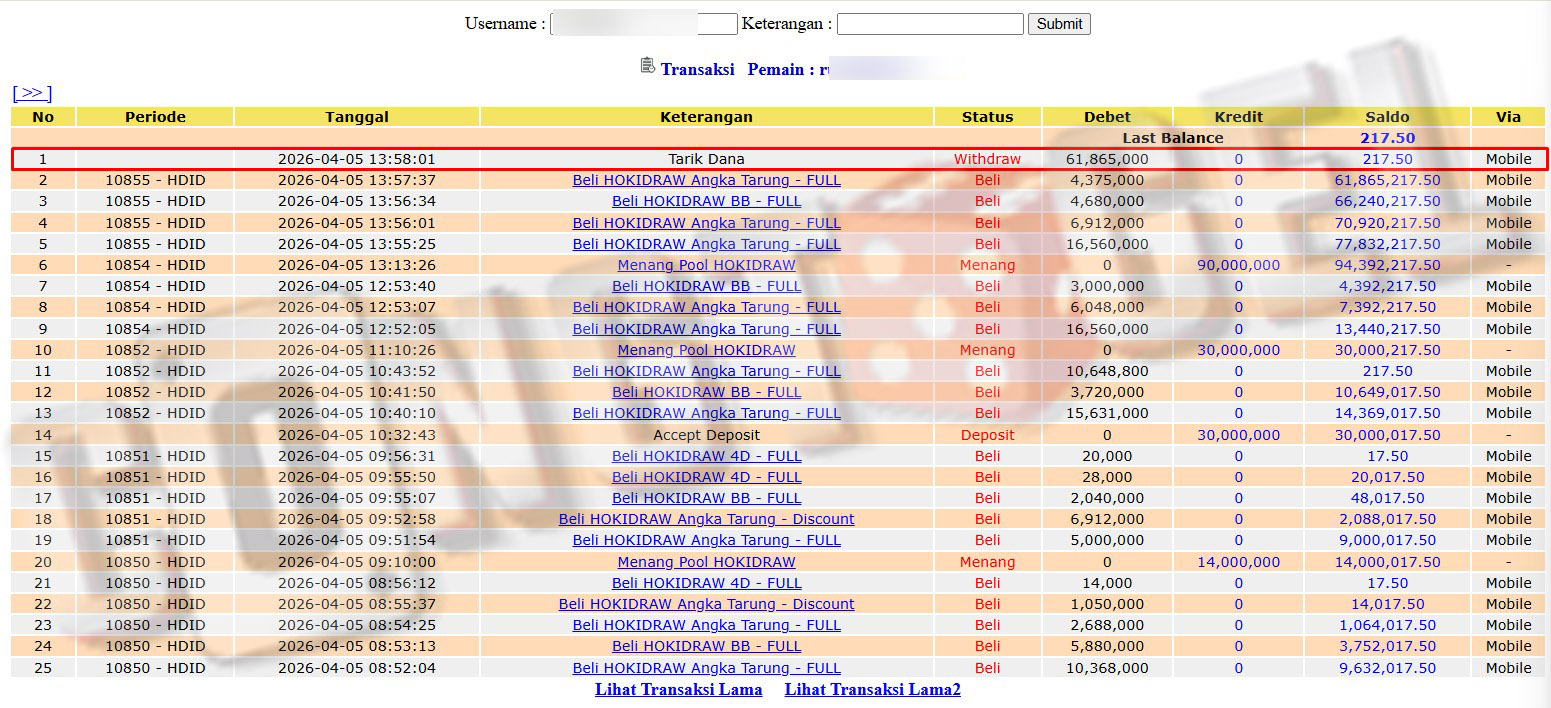The width and height of the screenshot is (1551, 708).
Task: Click debit amount 10,648,800
Action: pos(1107,371)
